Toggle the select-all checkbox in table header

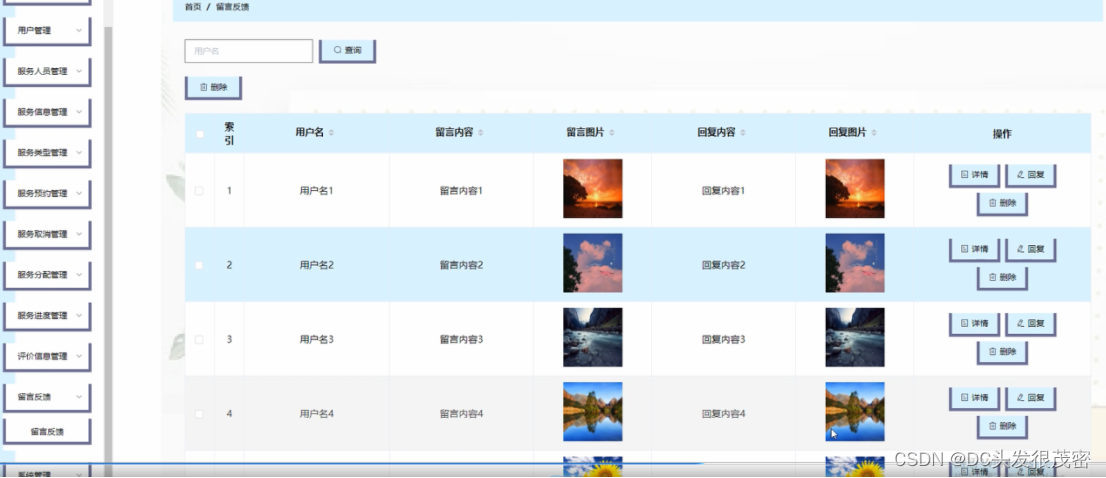coord(200,134)
